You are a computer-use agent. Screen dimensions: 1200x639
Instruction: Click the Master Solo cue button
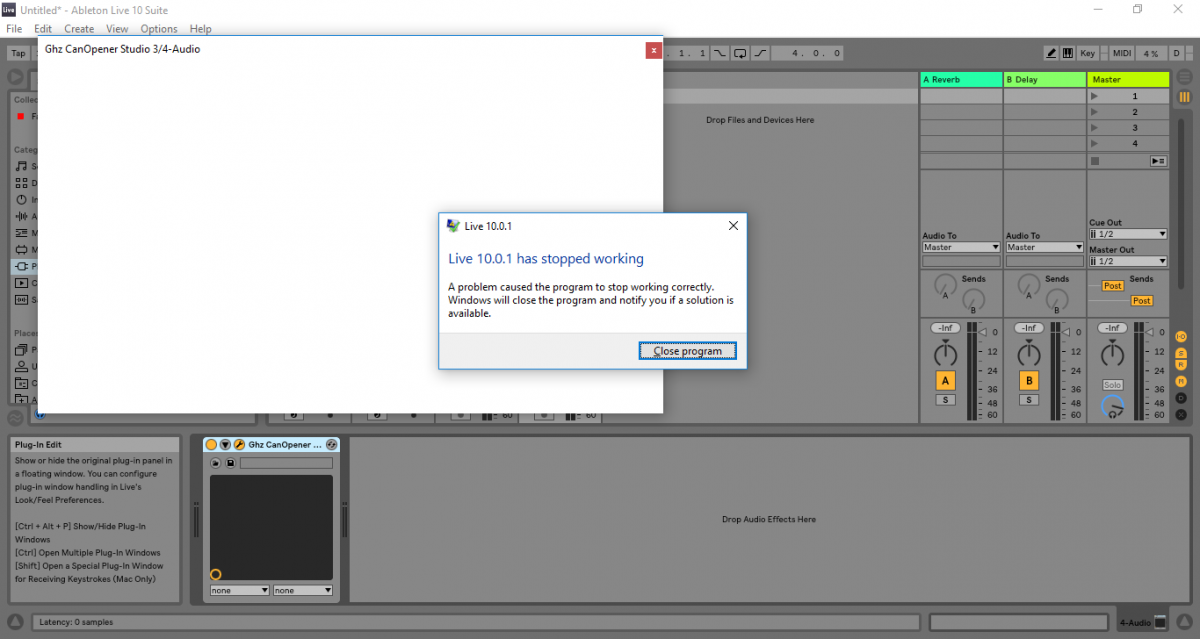pos(1113,385)
